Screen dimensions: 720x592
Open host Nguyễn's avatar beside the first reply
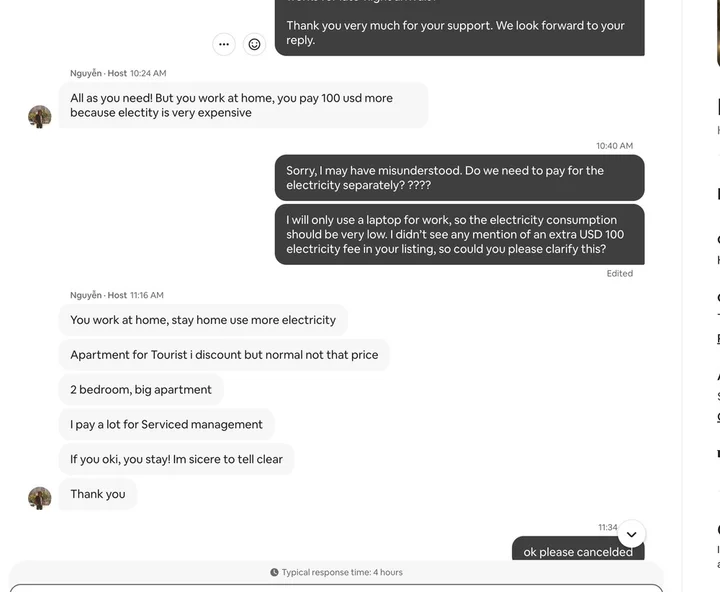pyautogui.click(x=40, y=117)
